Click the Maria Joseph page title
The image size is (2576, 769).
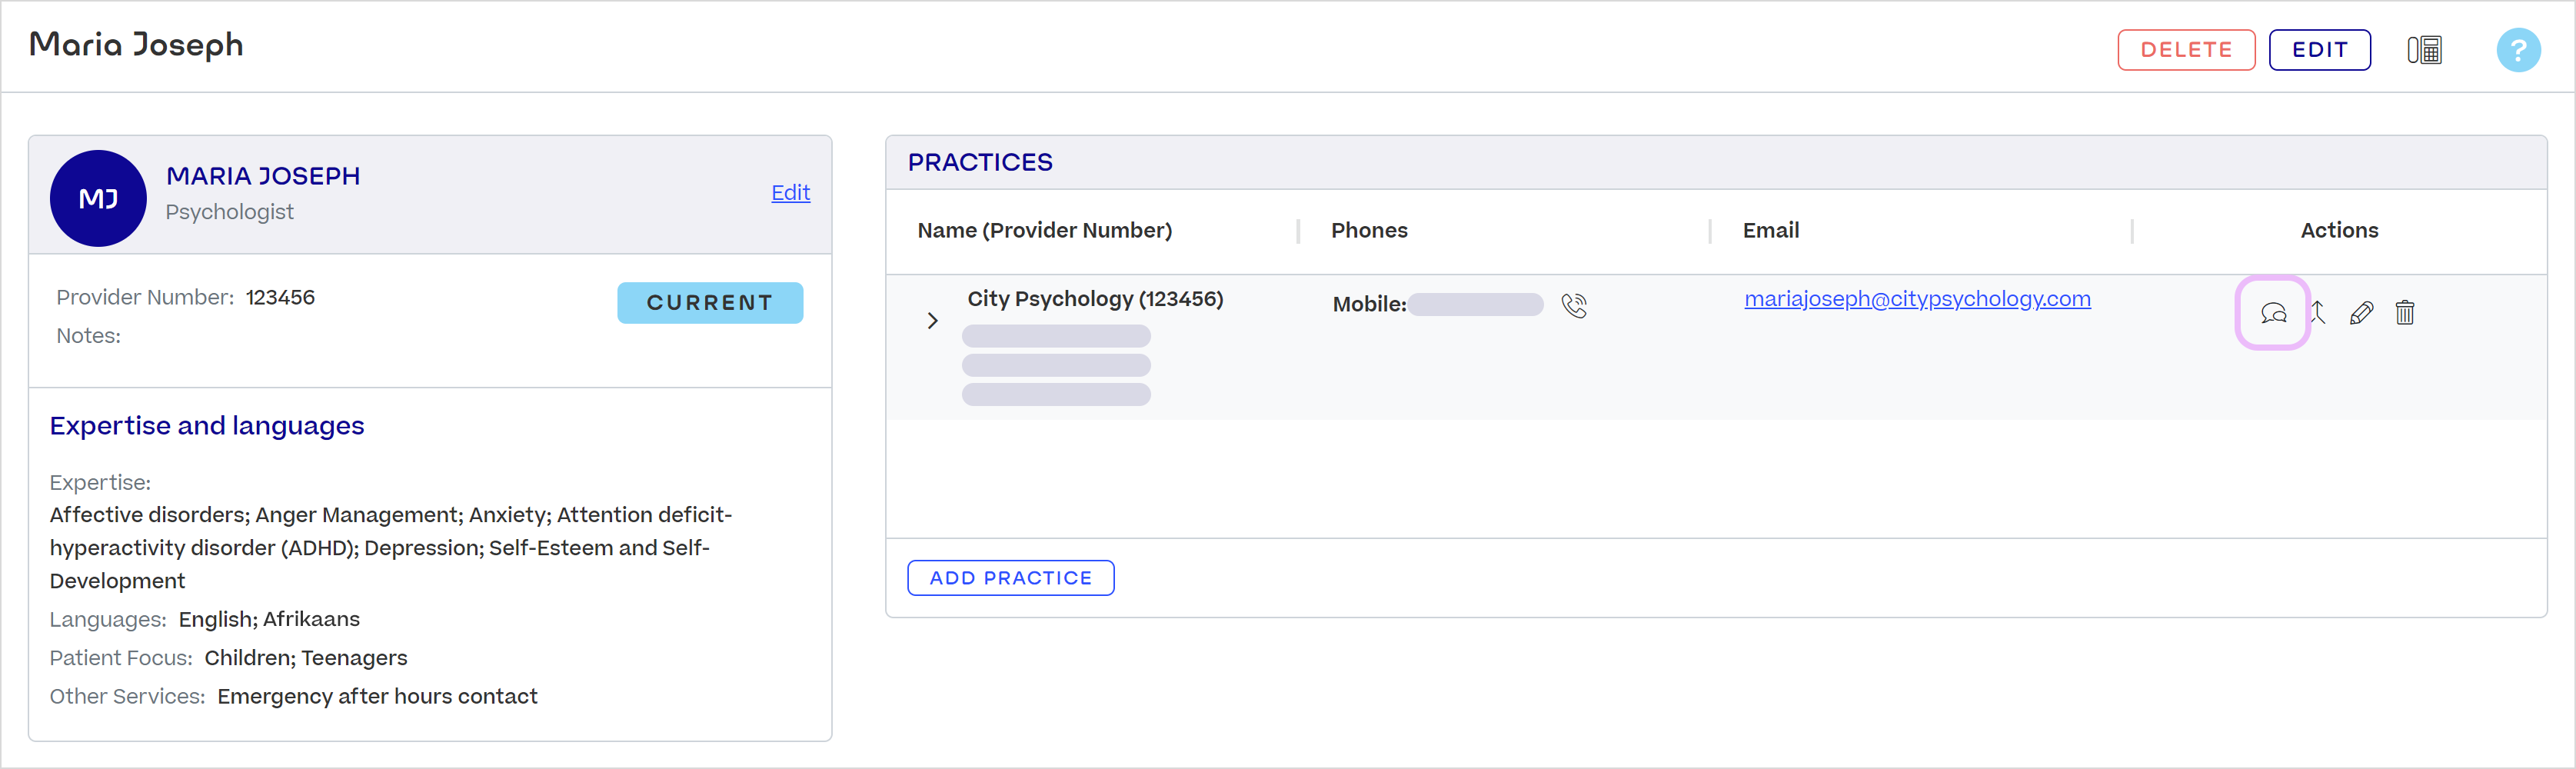point(136,45)
